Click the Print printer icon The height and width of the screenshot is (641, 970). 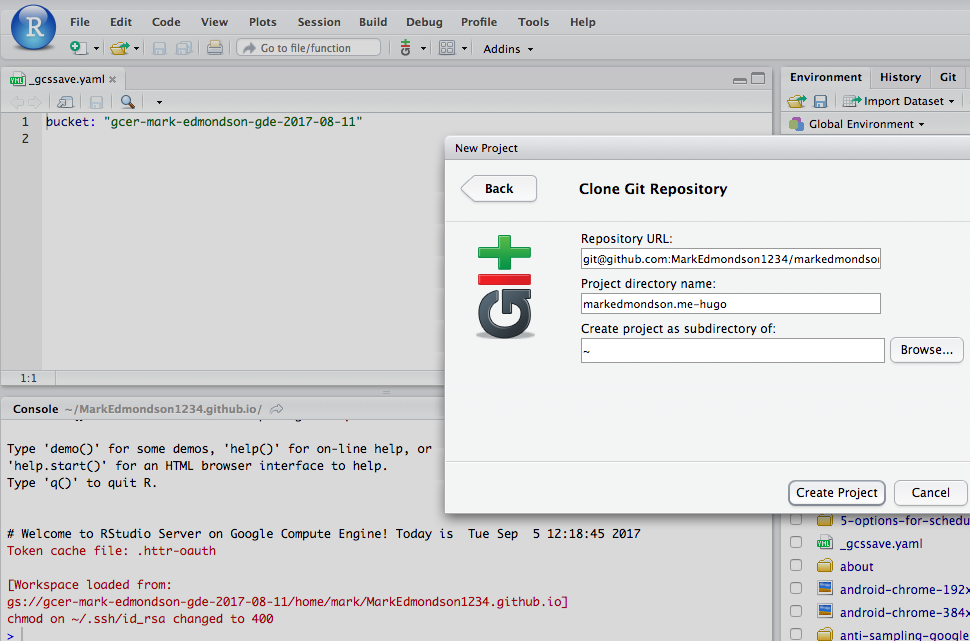[x=215, y=48]
